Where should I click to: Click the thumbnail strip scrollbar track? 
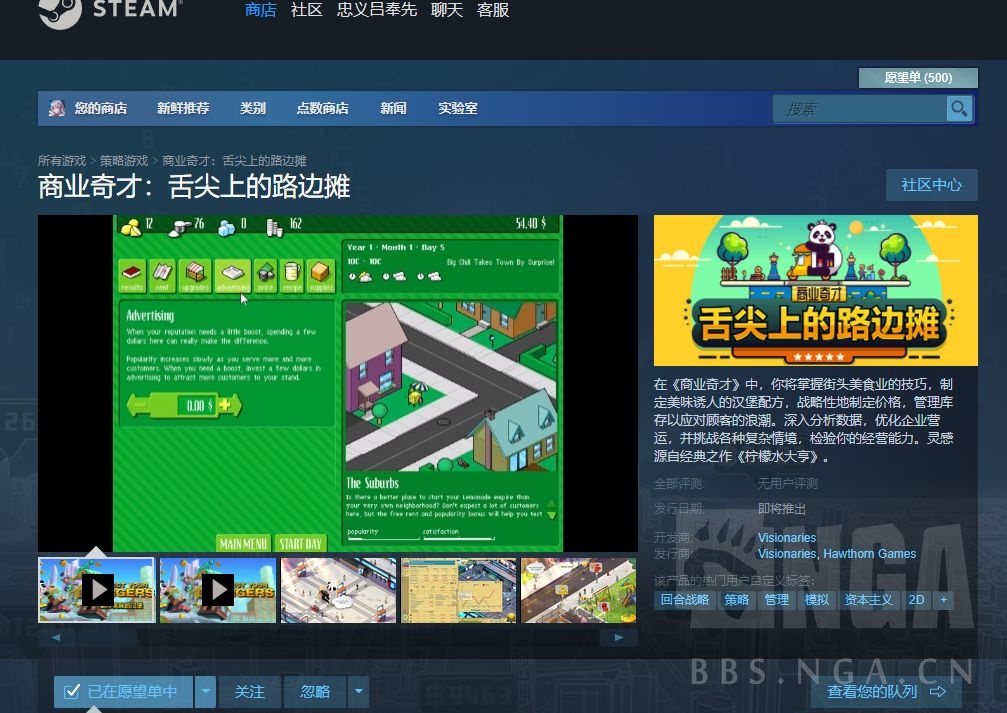(337, 637)
